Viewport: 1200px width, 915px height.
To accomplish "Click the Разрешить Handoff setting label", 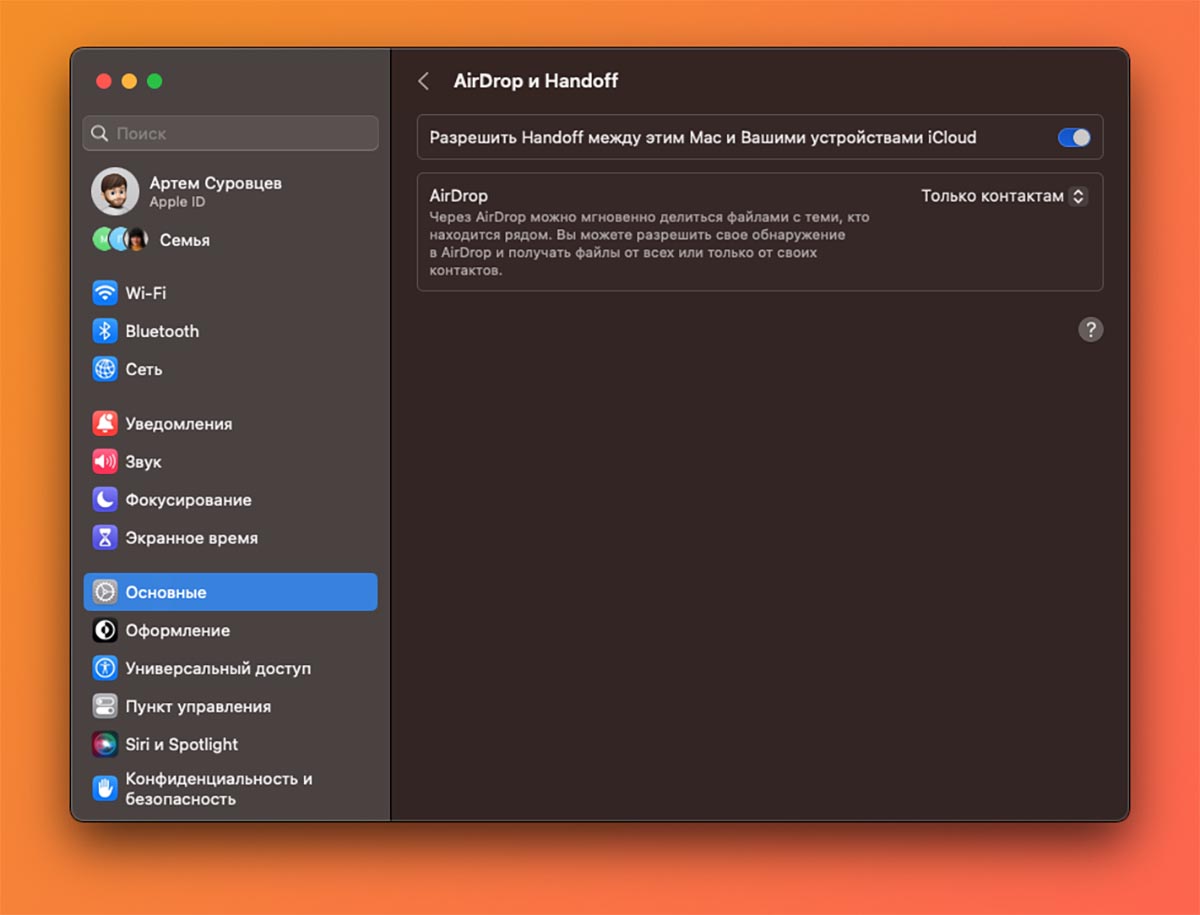I will click(x=703, y=137).
